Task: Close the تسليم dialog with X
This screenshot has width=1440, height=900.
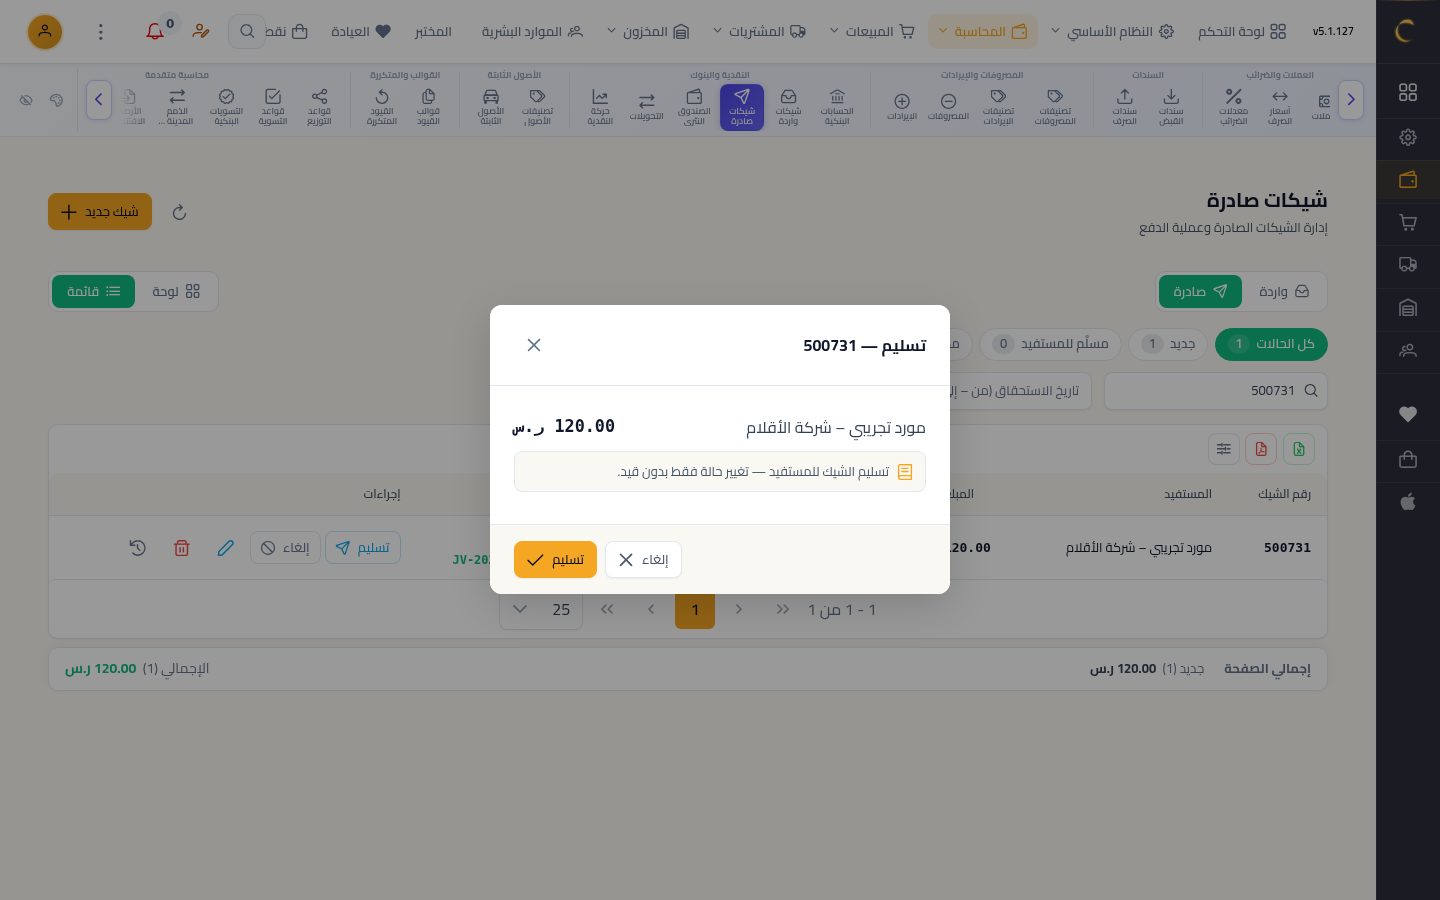Action: [534, 345]
